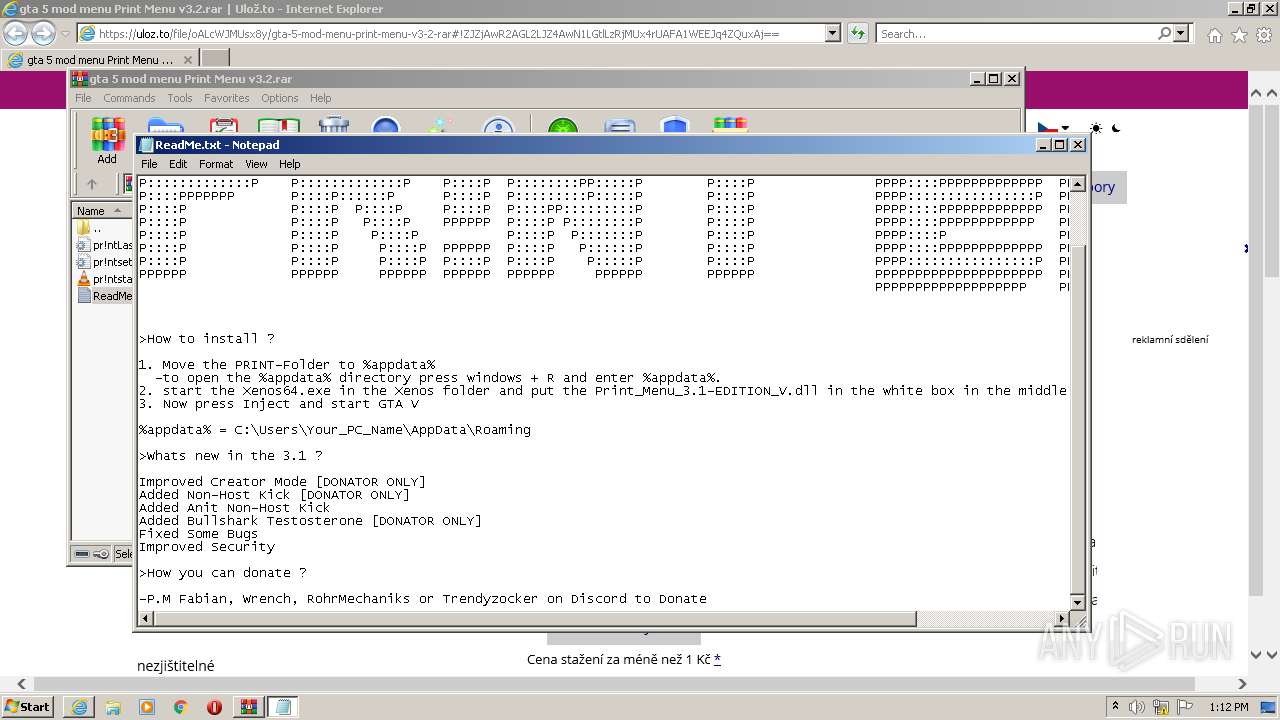Open IE Tools gear icon
The height and width of the screenshot is (720, 1280).
1263,34
